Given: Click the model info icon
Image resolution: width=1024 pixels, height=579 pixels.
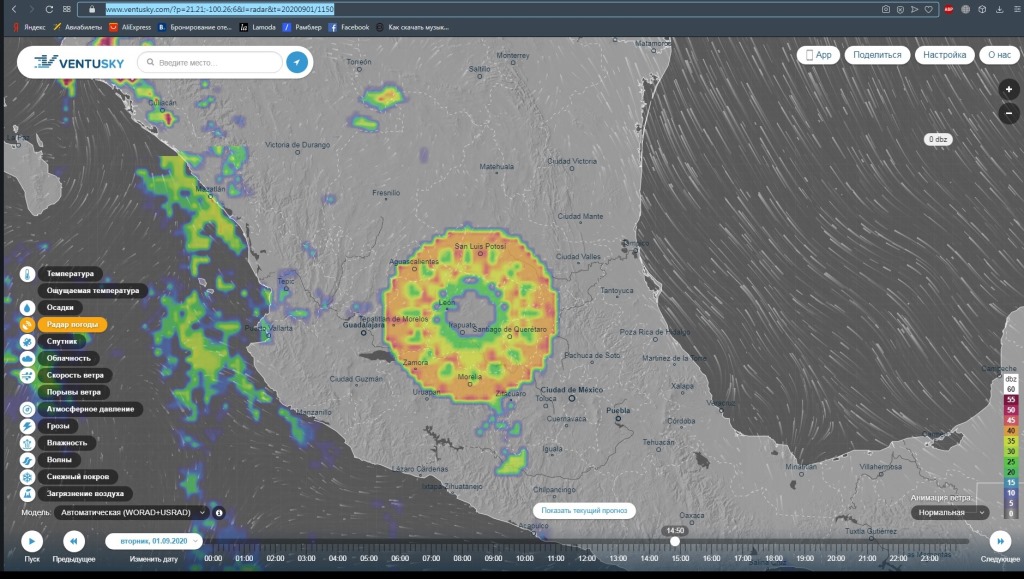Looking at the screenshot, I should (x=219, y=513).
